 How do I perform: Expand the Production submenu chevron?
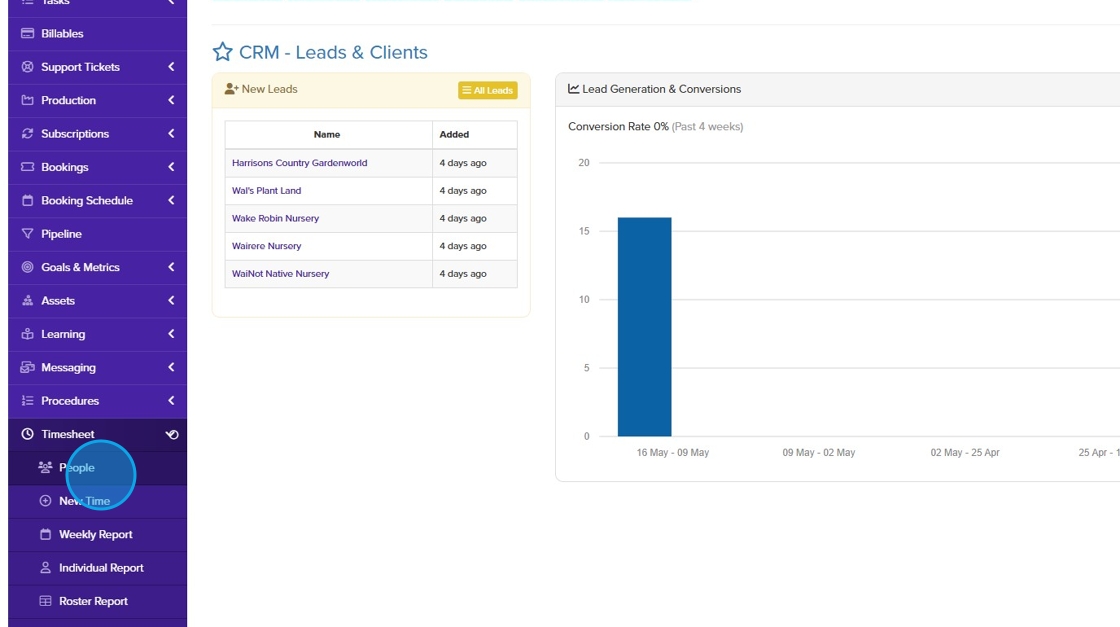[x=171, y=100]
